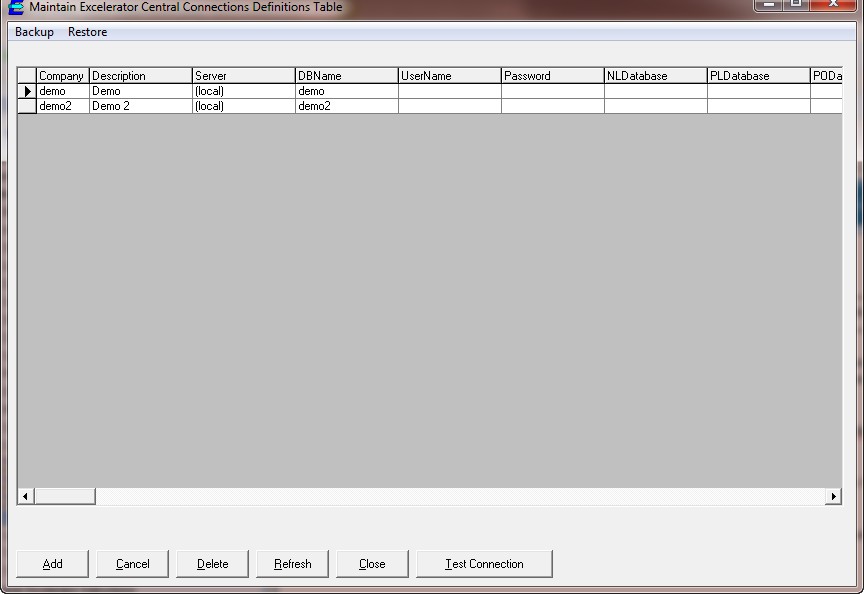Open the Backup menu

pos(34,32)
